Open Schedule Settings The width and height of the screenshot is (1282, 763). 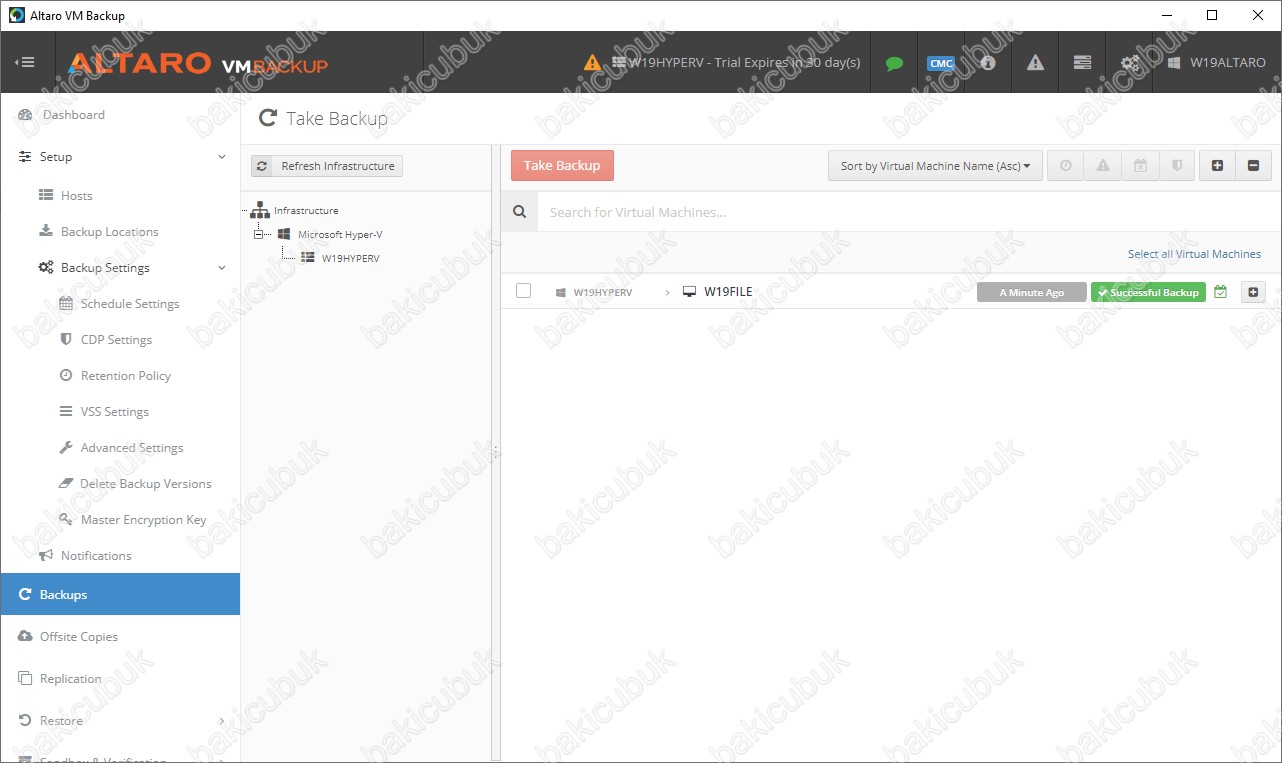130,304
